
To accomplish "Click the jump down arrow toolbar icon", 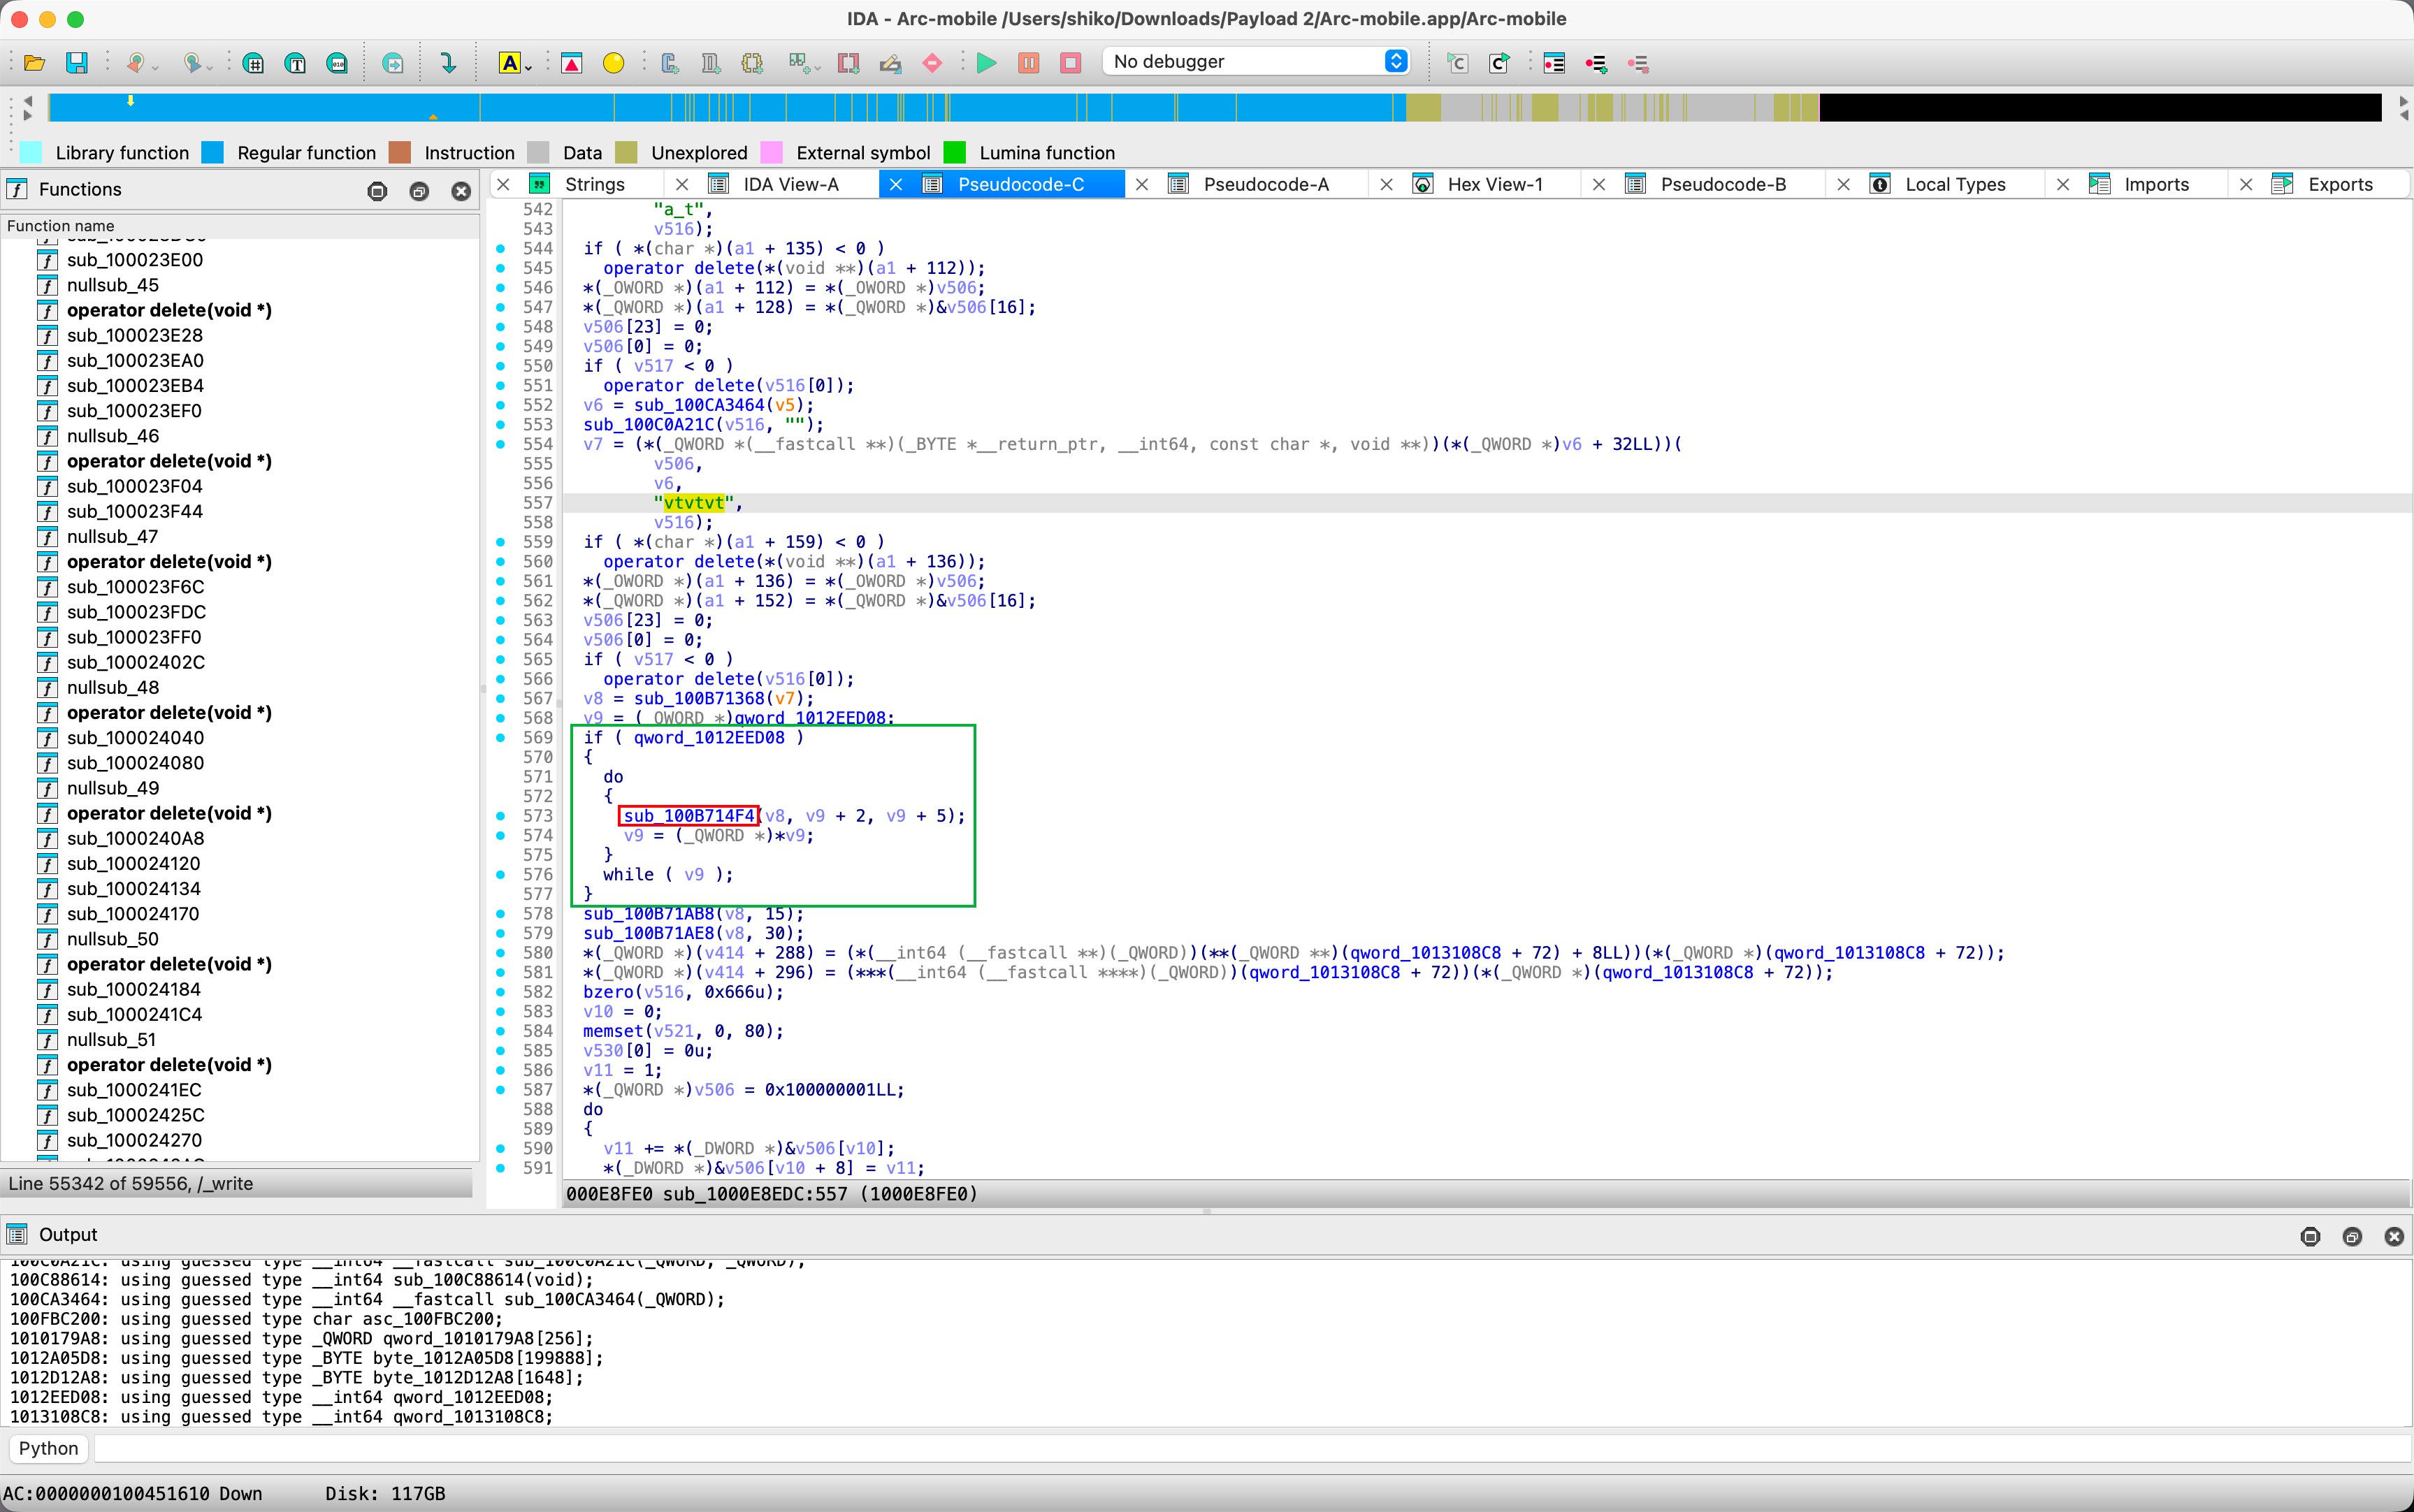I will tap(448, 63).
